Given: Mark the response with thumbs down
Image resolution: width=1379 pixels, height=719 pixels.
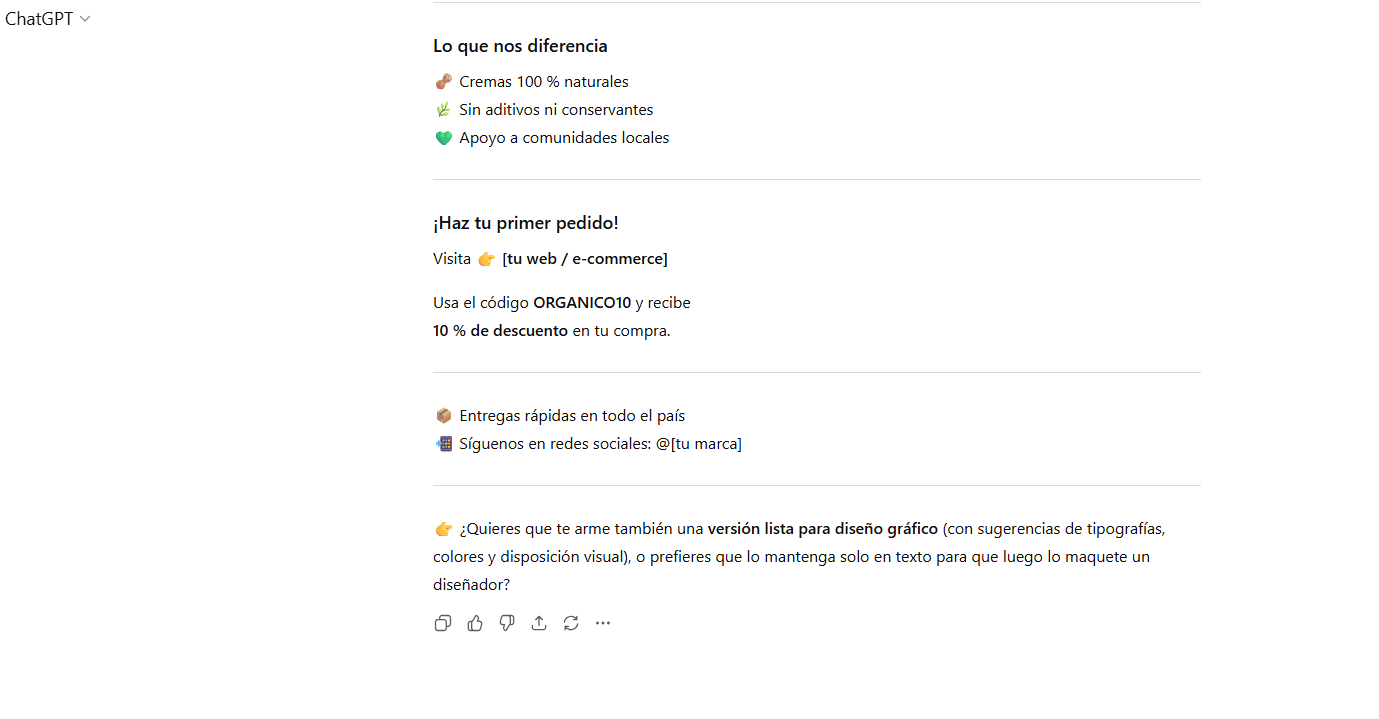Looking at the screenshot, I should click(x=507, y=623).
